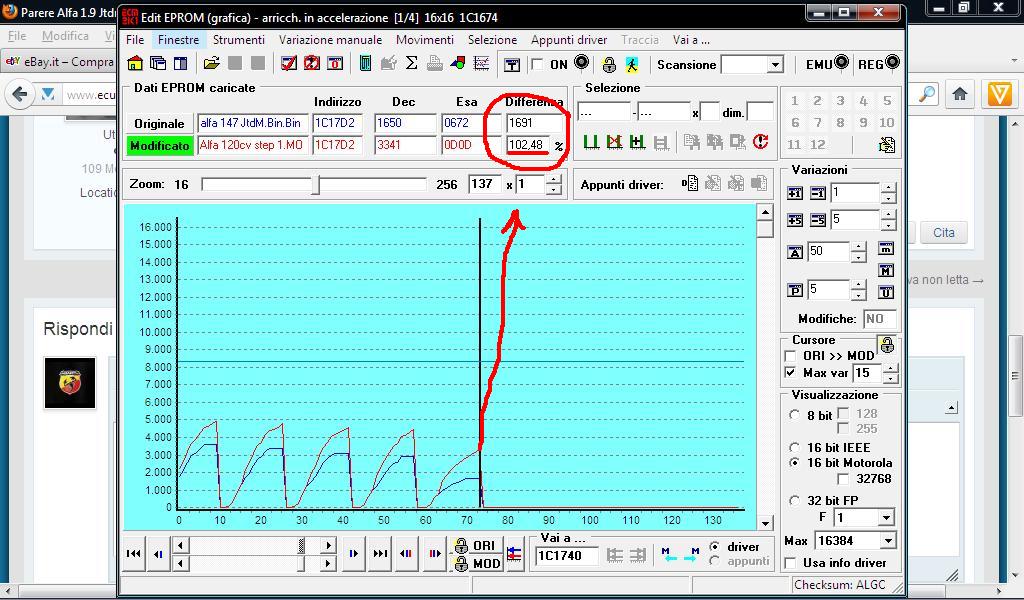The height and width of the screenshot is (600, 1024).
Task: Jump to last map with fast-forward button
Action: click(380, 553)
